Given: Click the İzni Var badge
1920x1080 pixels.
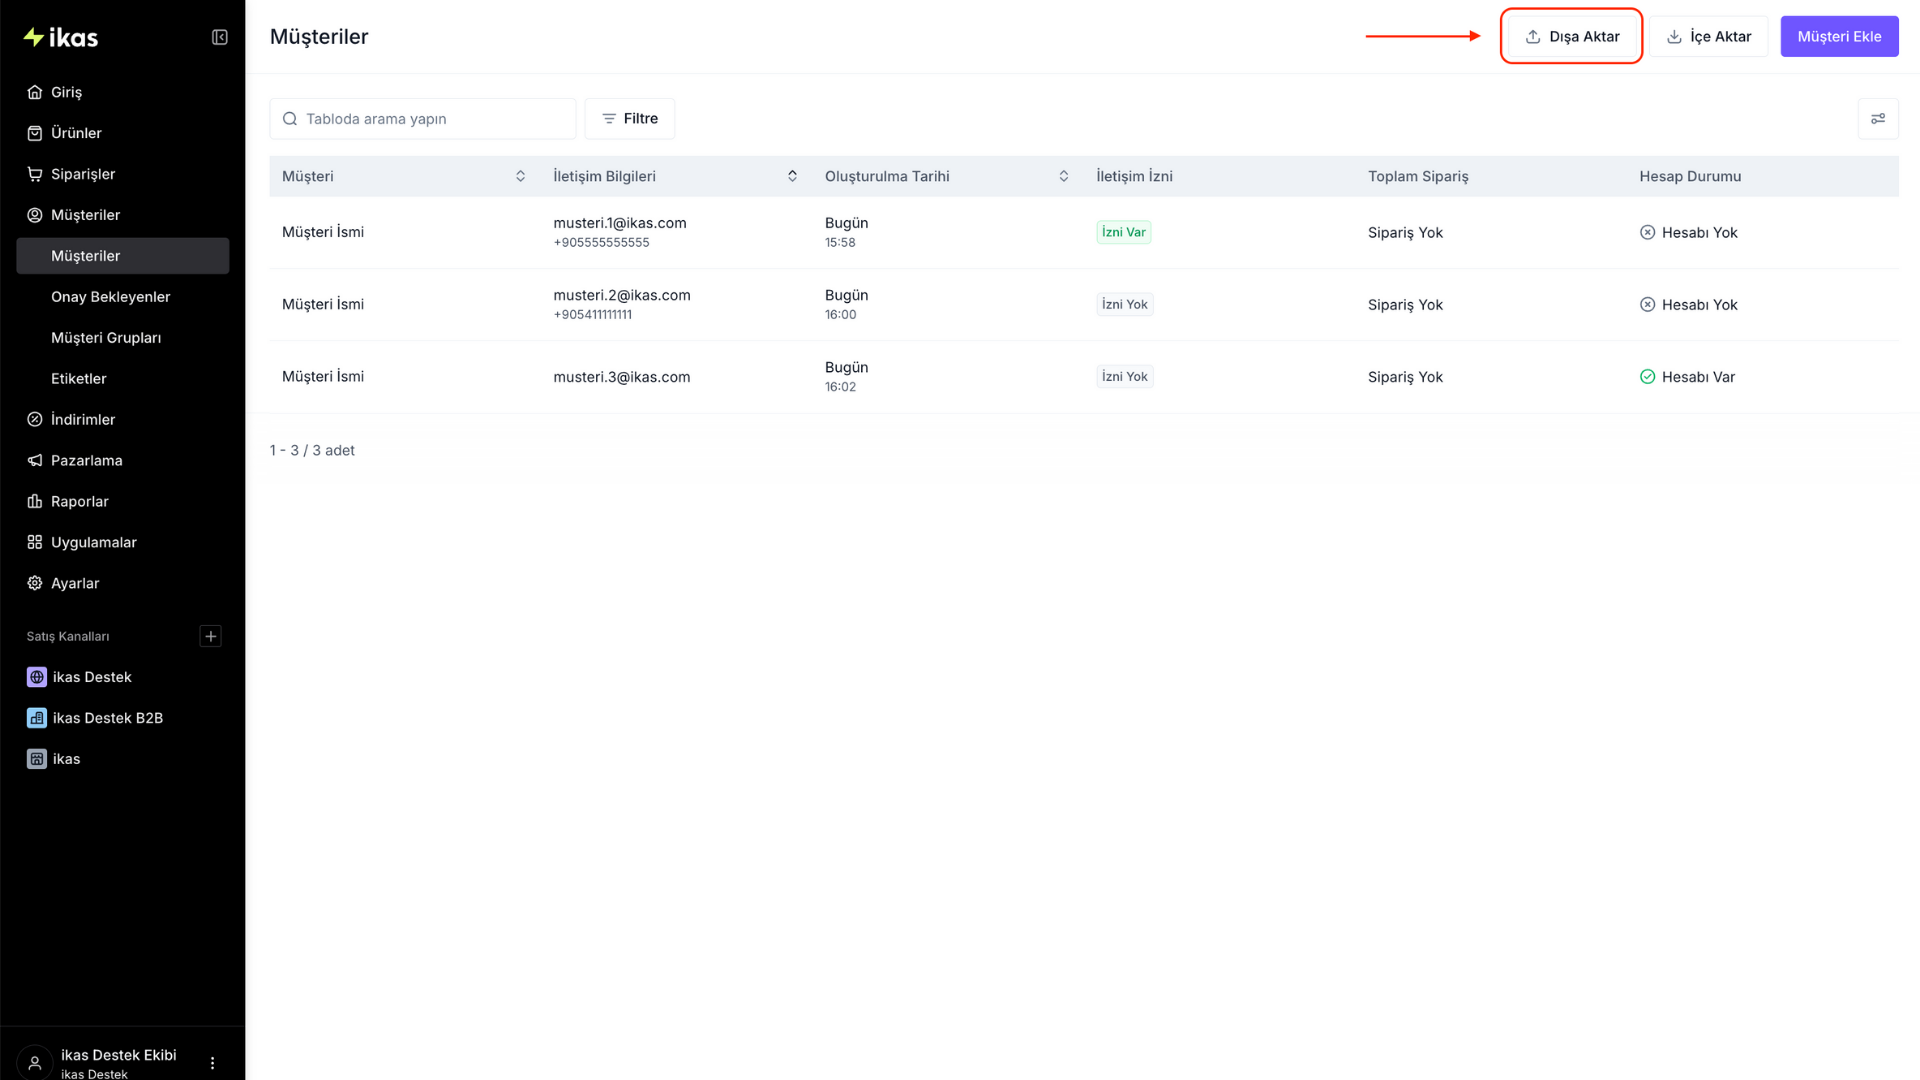Looking at the screenshot, I should [x=1123, y=233].
